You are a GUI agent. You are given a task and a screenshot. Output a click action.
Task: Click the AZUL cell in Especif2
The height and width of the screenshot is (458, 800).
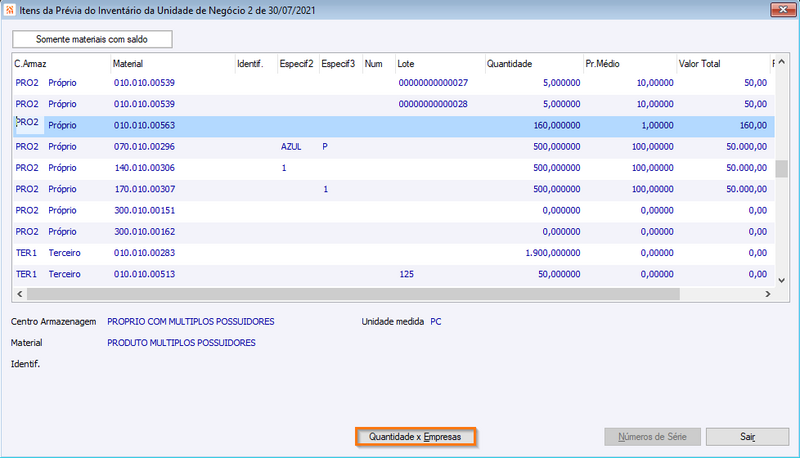click(291, 147)
